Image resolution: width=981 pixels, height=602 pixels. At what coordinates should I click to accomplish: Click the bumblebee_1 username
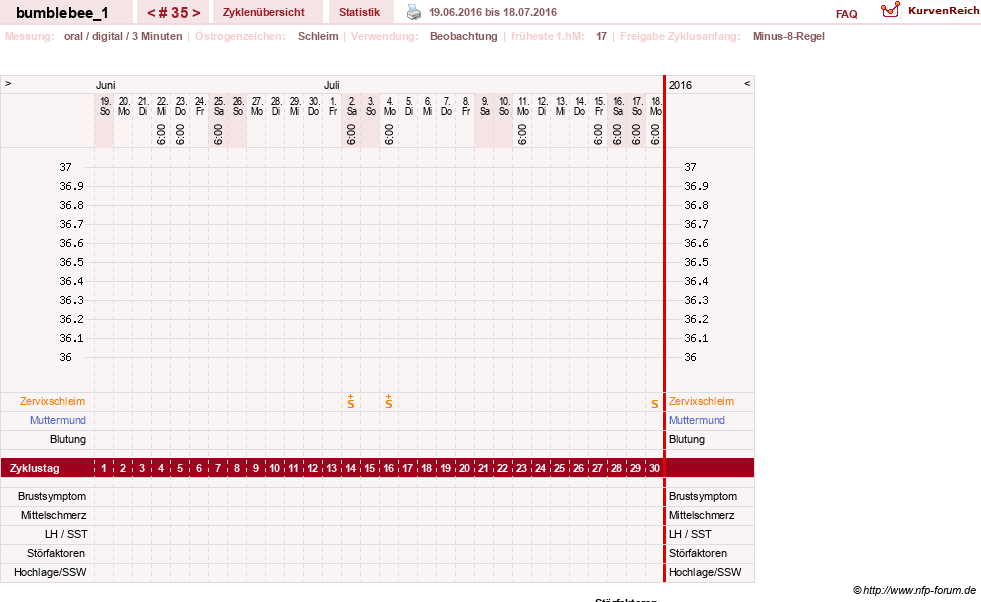(x=62, y=13)
